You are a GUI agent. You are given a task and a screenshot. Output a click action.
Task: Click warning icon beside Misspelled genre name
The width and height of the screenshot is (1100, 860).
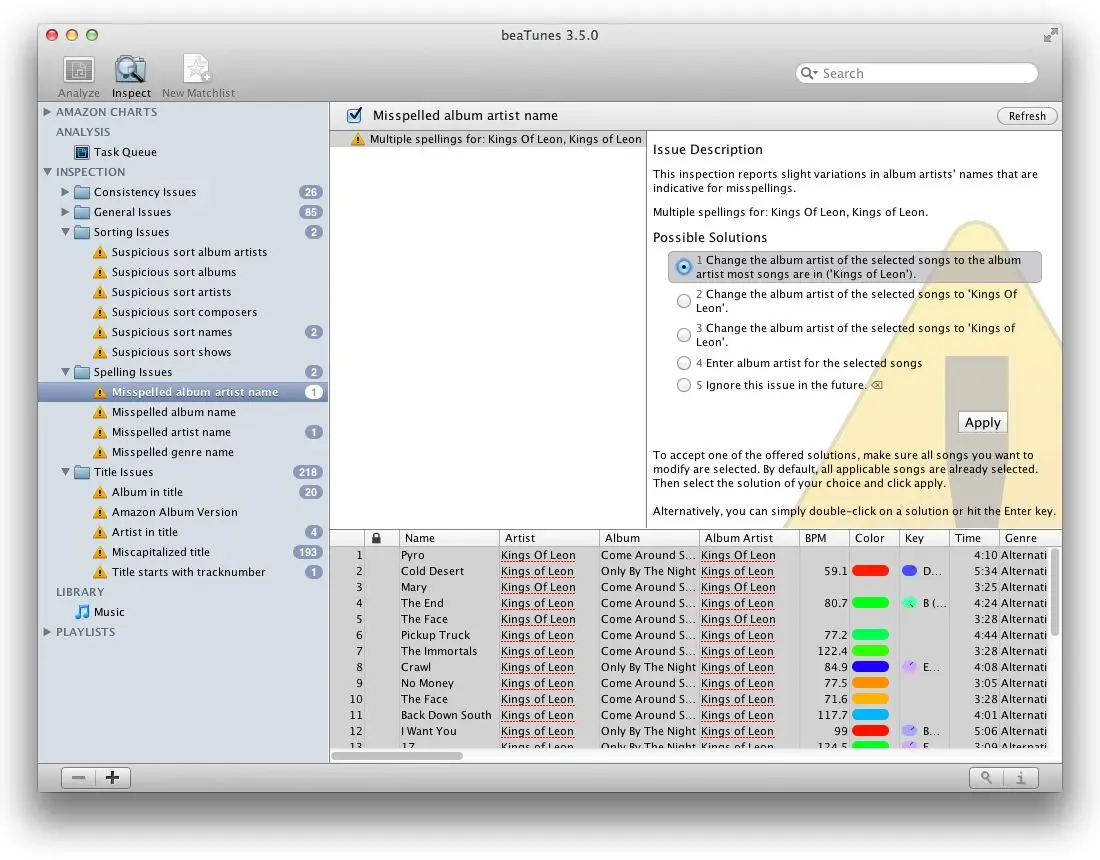(100, 452)
